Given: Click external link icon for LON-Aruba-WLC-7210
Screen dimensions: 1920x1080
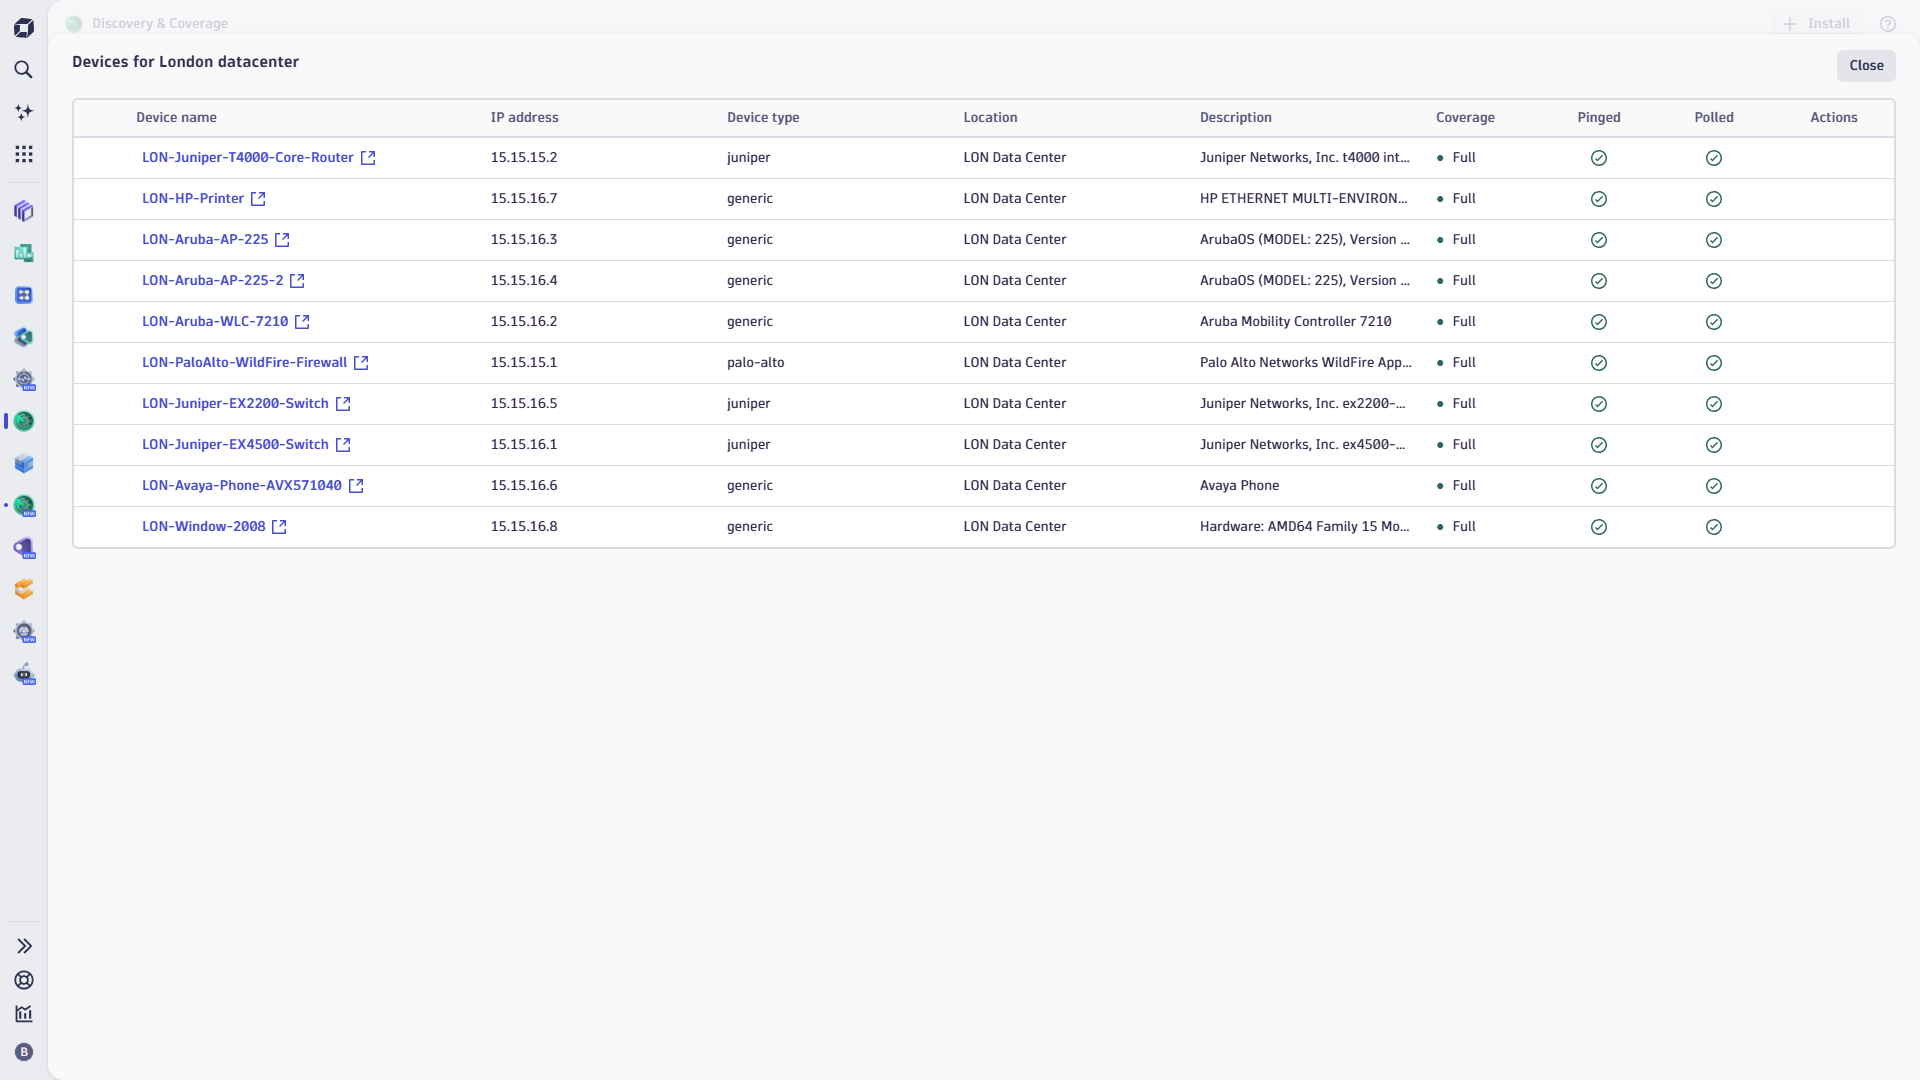Looking at the screenshot, I should (302, 322).
